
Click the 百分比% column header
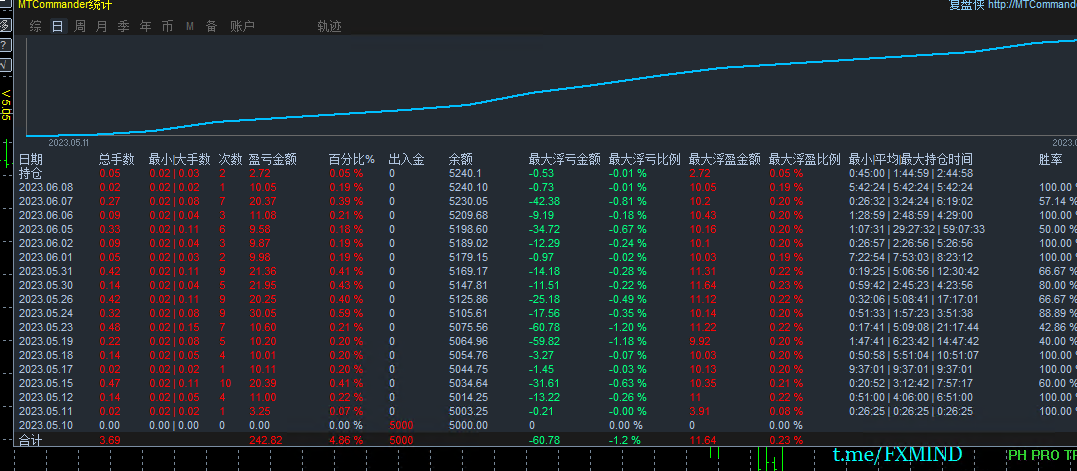click(352, 159)
